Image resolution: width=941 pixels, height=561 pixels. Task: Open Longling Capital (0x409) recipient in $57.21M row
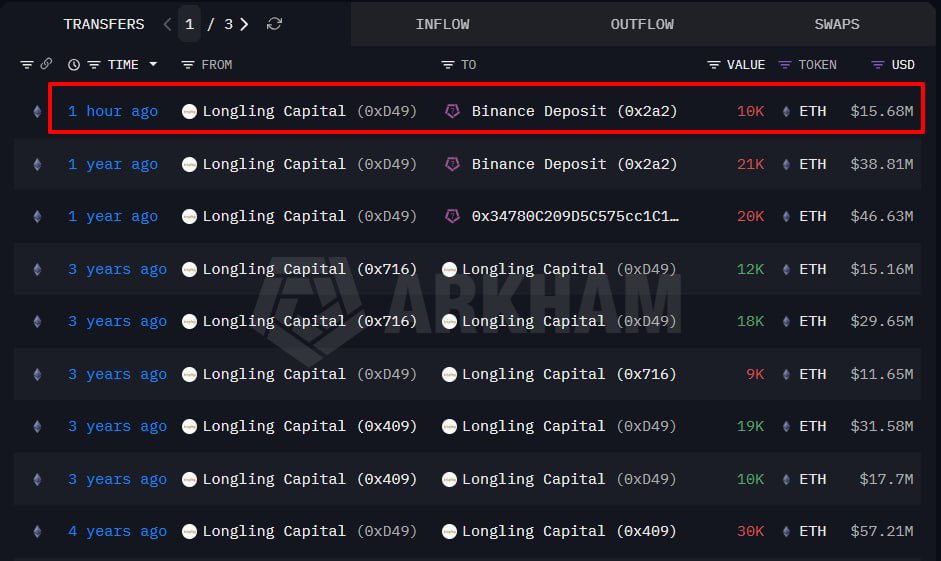pos(569,532)
